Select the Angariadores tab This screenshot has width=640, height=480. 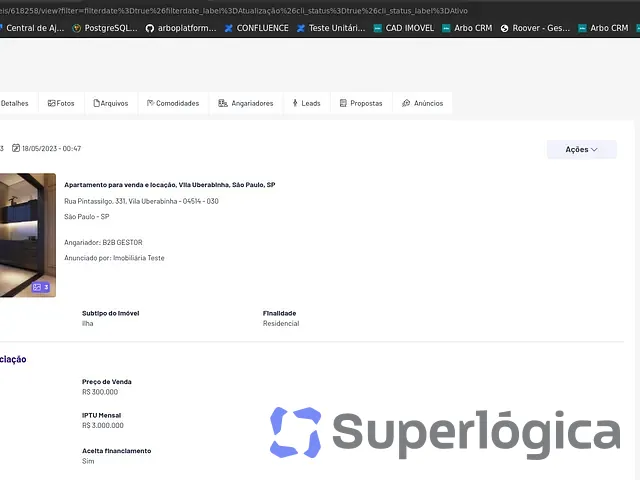coord(246,103)
